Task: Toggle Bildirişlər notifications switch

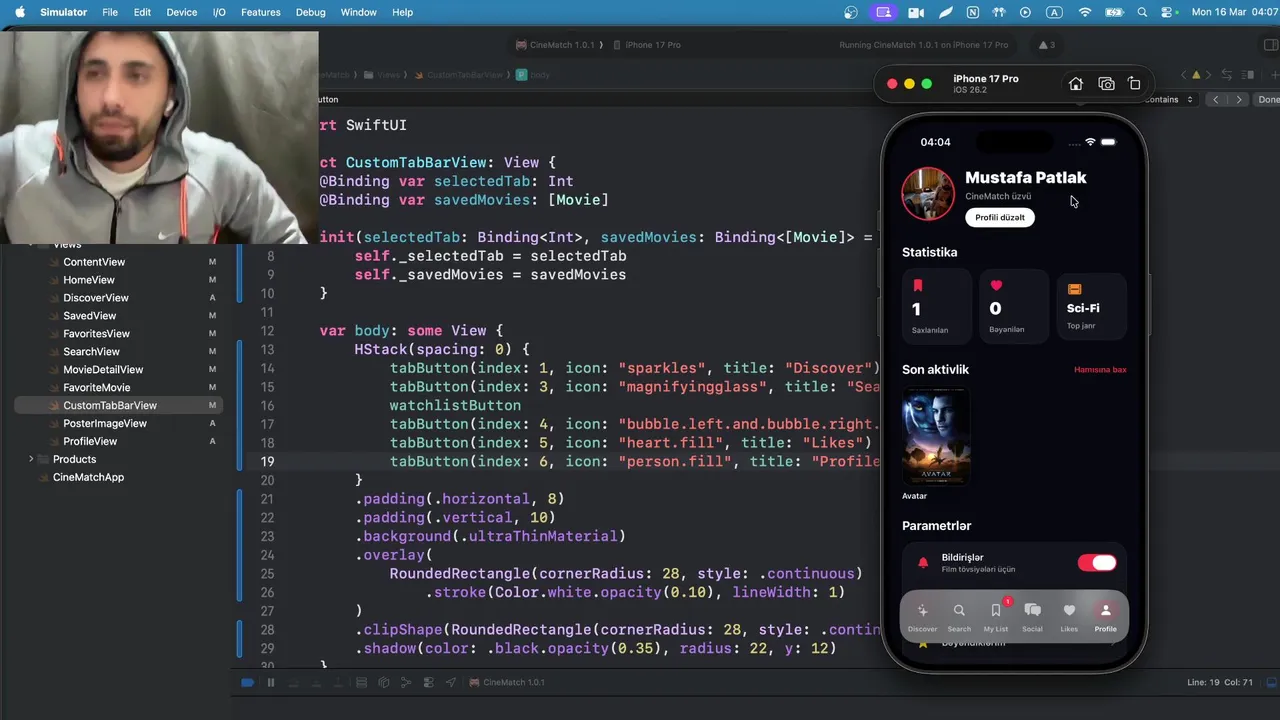Action: click(1097, 563)
